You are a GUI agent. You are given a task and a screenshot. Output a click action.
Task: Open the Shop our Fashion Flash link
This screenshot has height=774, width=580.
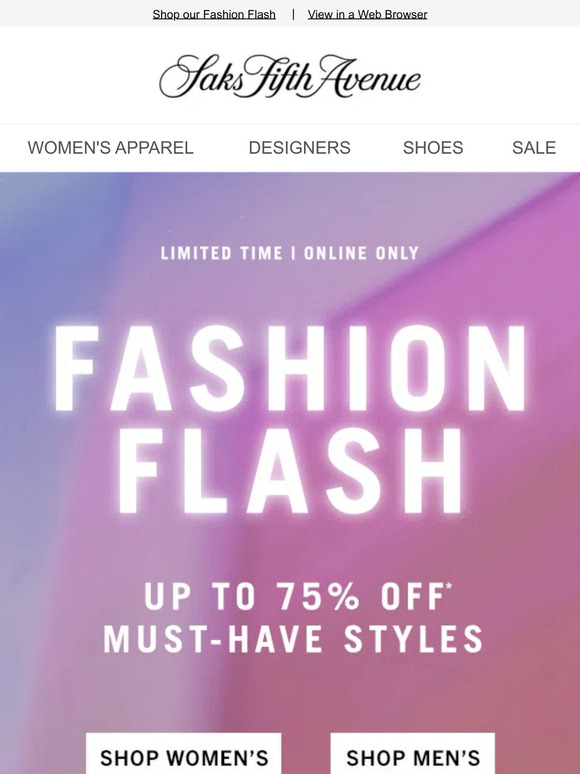point(214,14)
